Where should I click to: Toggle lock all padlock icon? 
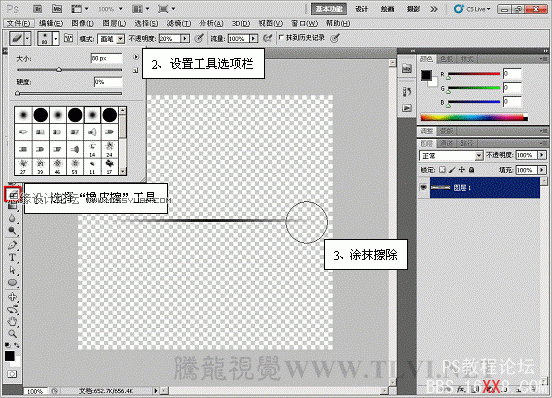[471, 170]
